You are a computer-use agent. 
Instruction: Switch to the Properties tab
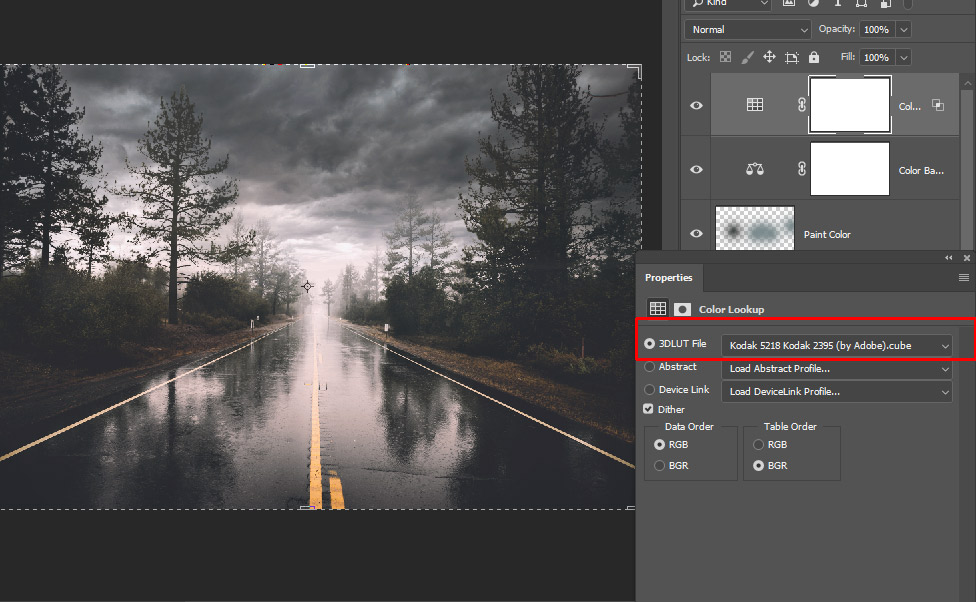click(x=668, y=277)
